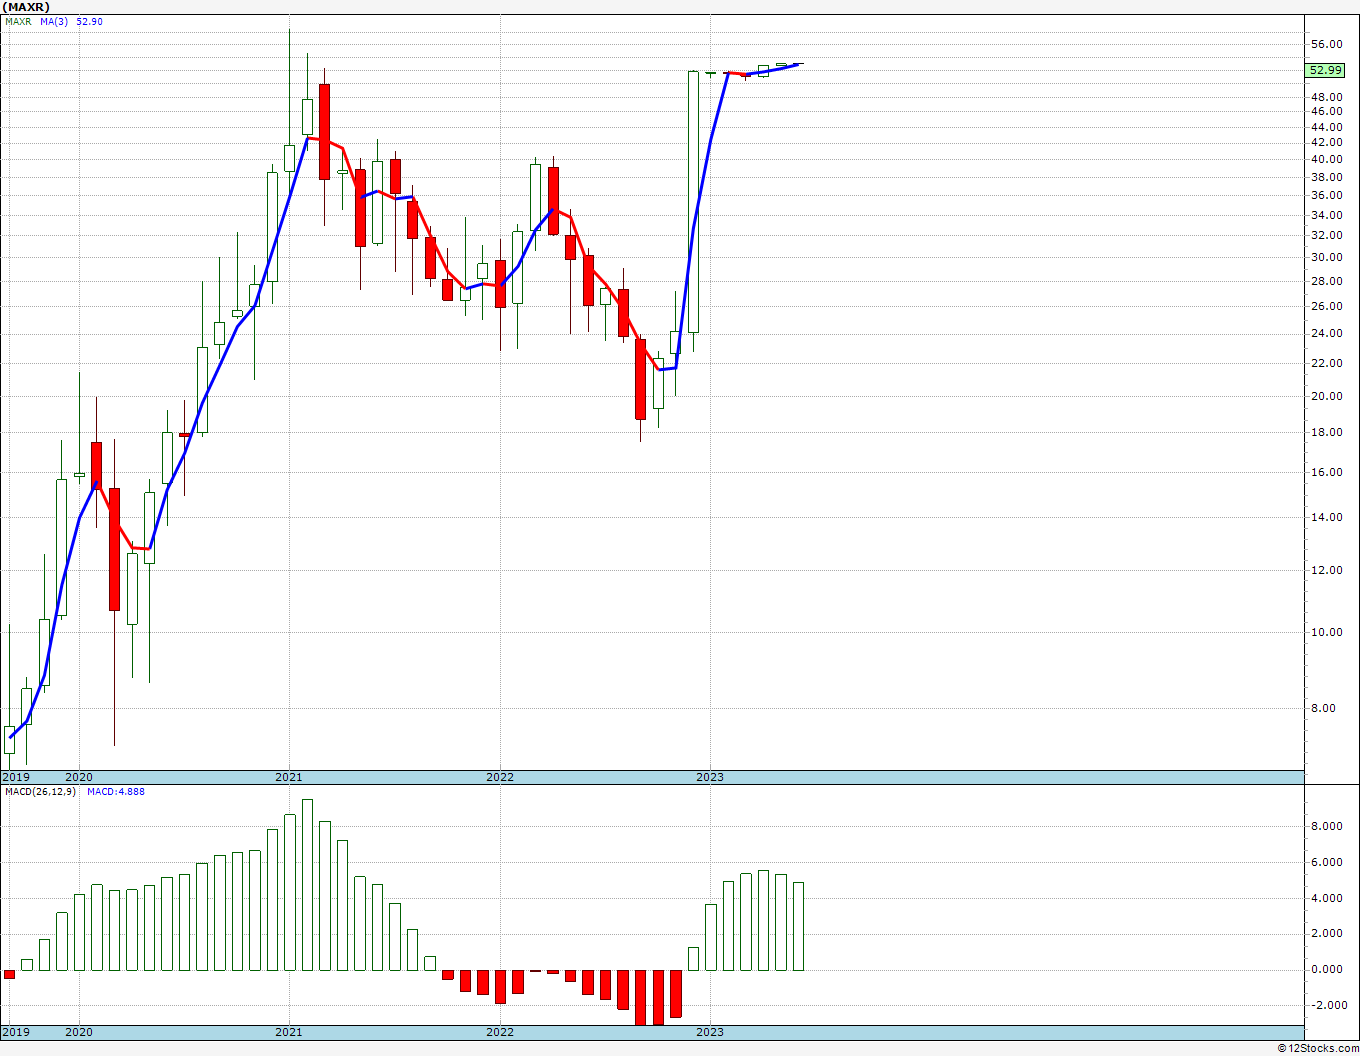Select 2020 on the price chart time axis
1360x1056 pixels.
tap(78, 777)
